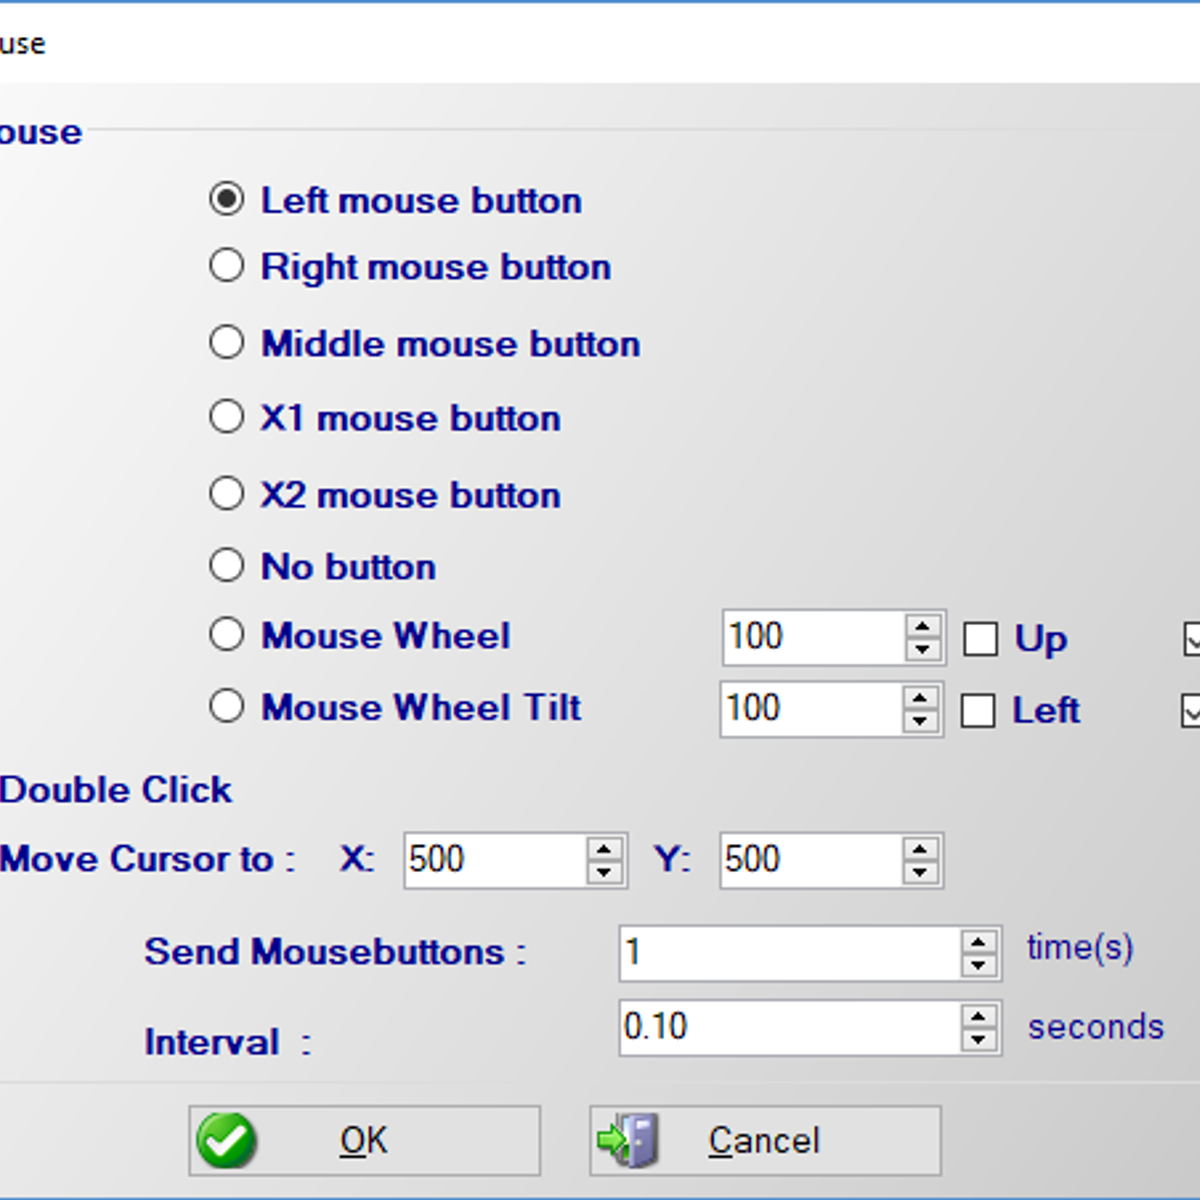Enable the Up checkbox for mouse wheel

coord(980,638)
